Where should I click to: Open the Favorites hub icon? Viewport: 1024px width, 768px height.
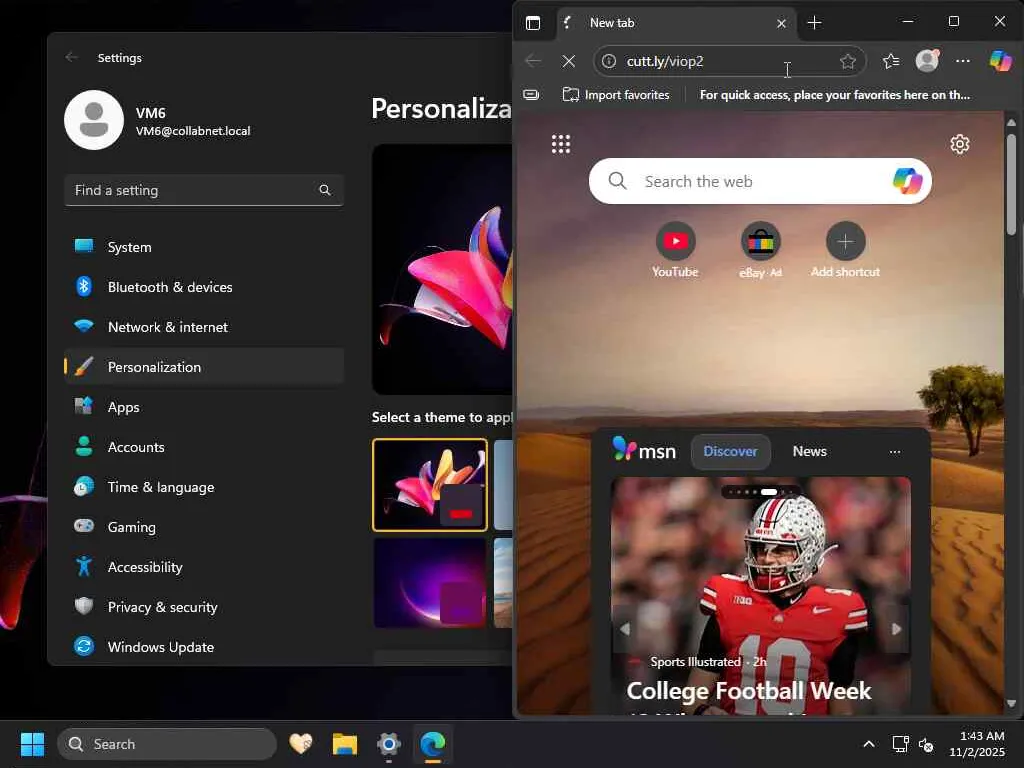[x=891, y=61]
